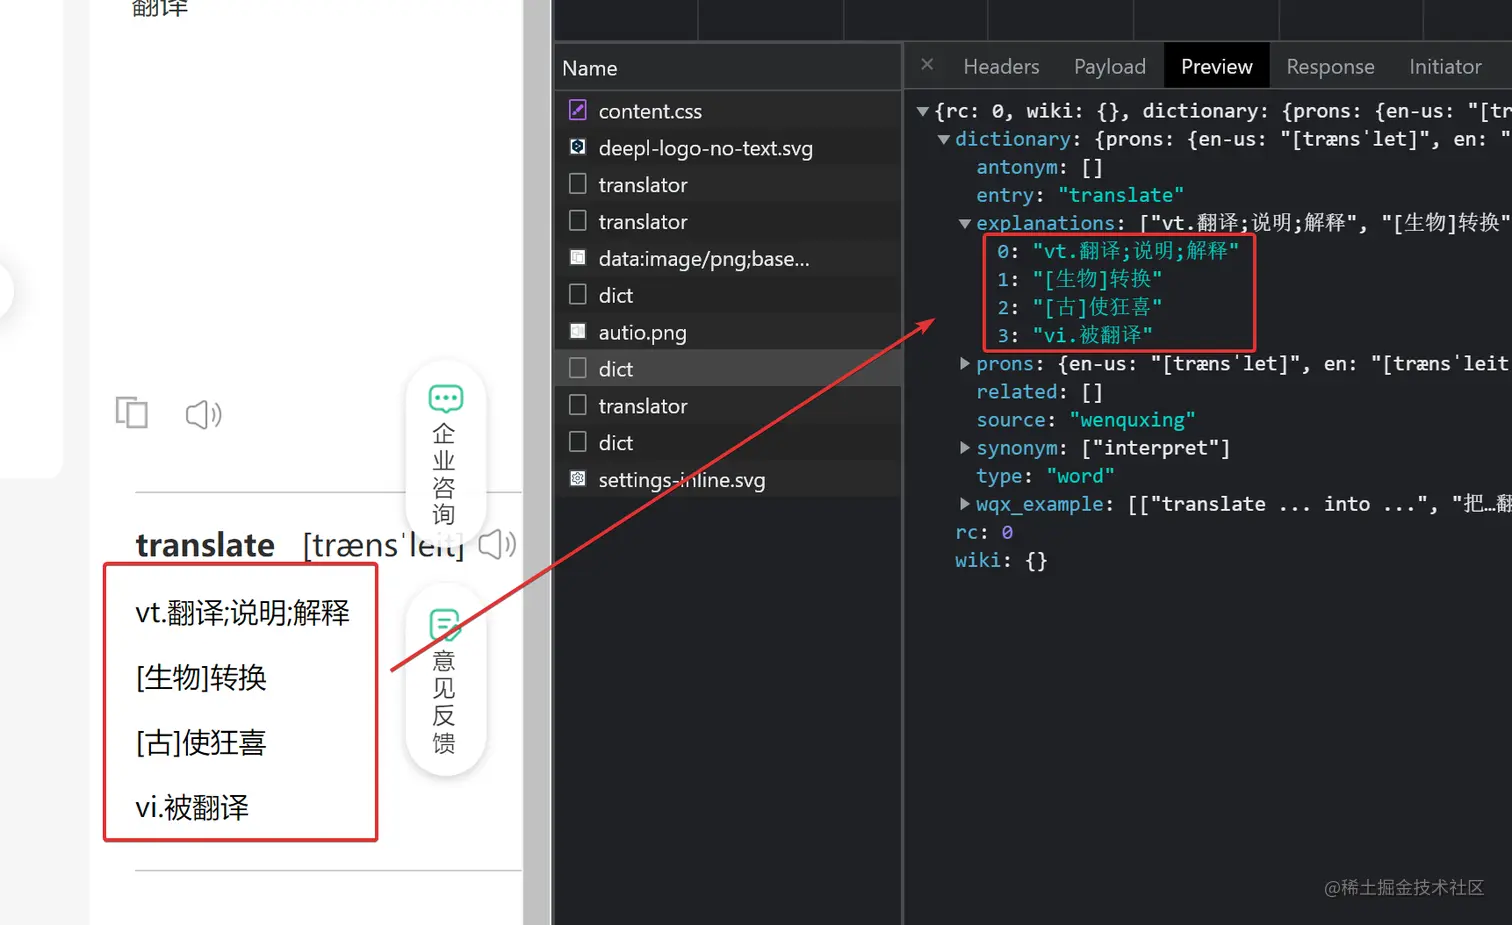The image size is (1512, 925).
Task: Switch to the Response tab
Action: [1330, 66]
